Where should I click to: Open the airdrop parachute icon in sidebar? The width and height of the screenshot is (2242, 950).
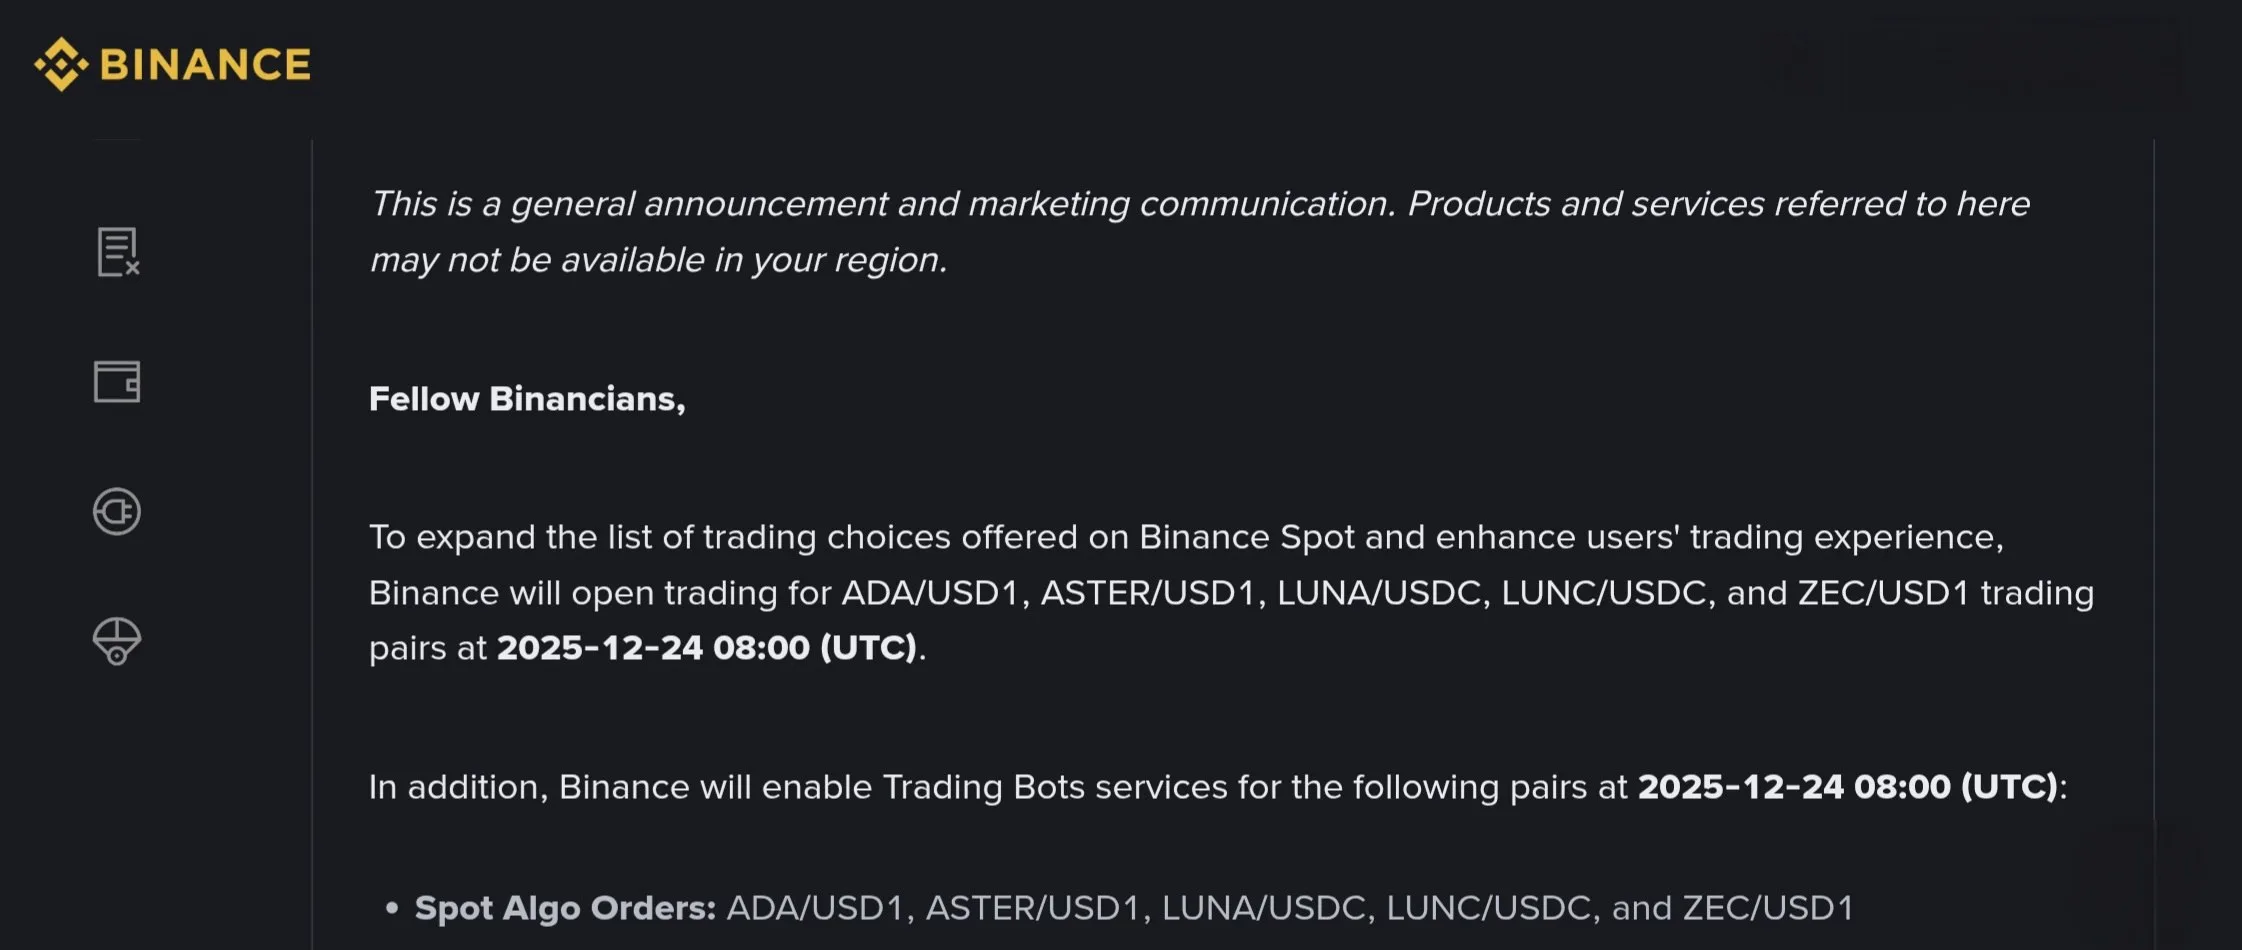117,641
